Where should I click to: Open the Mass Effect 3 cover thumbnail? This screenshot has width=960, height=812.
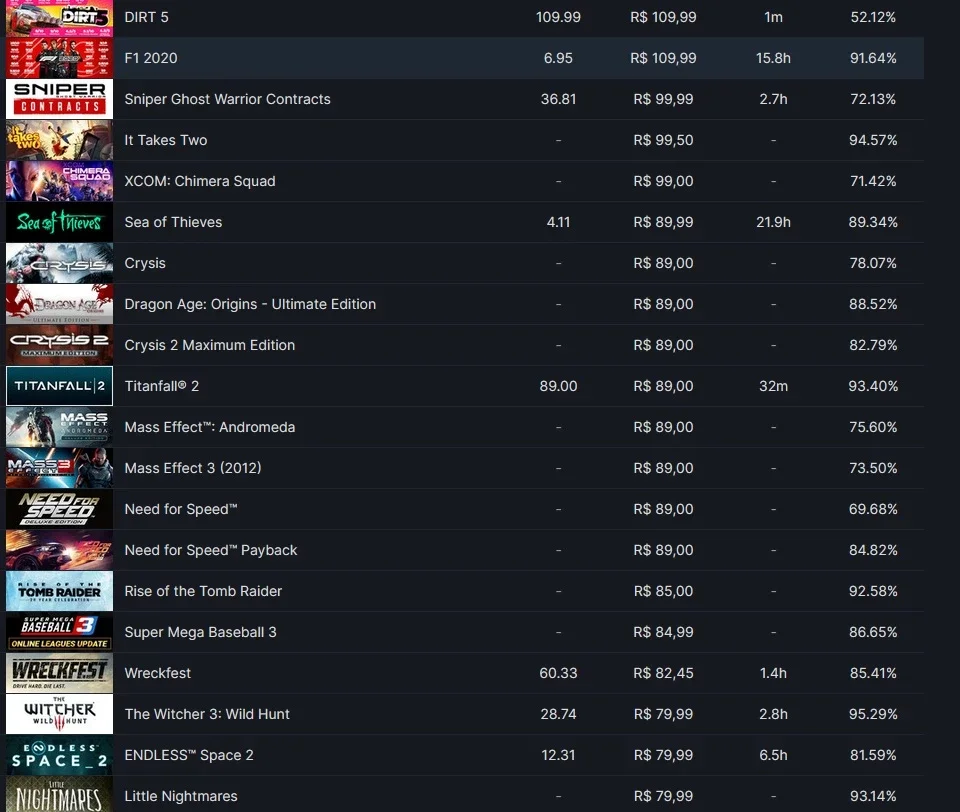click(59, 468)
